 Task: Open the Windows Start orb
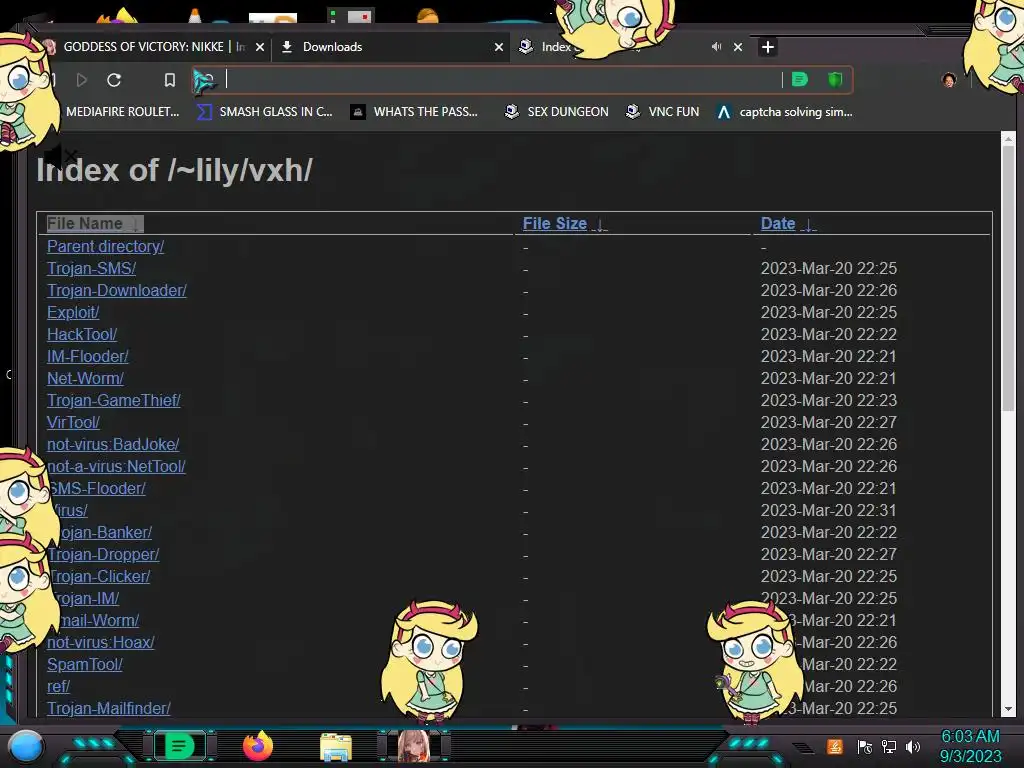26,746
